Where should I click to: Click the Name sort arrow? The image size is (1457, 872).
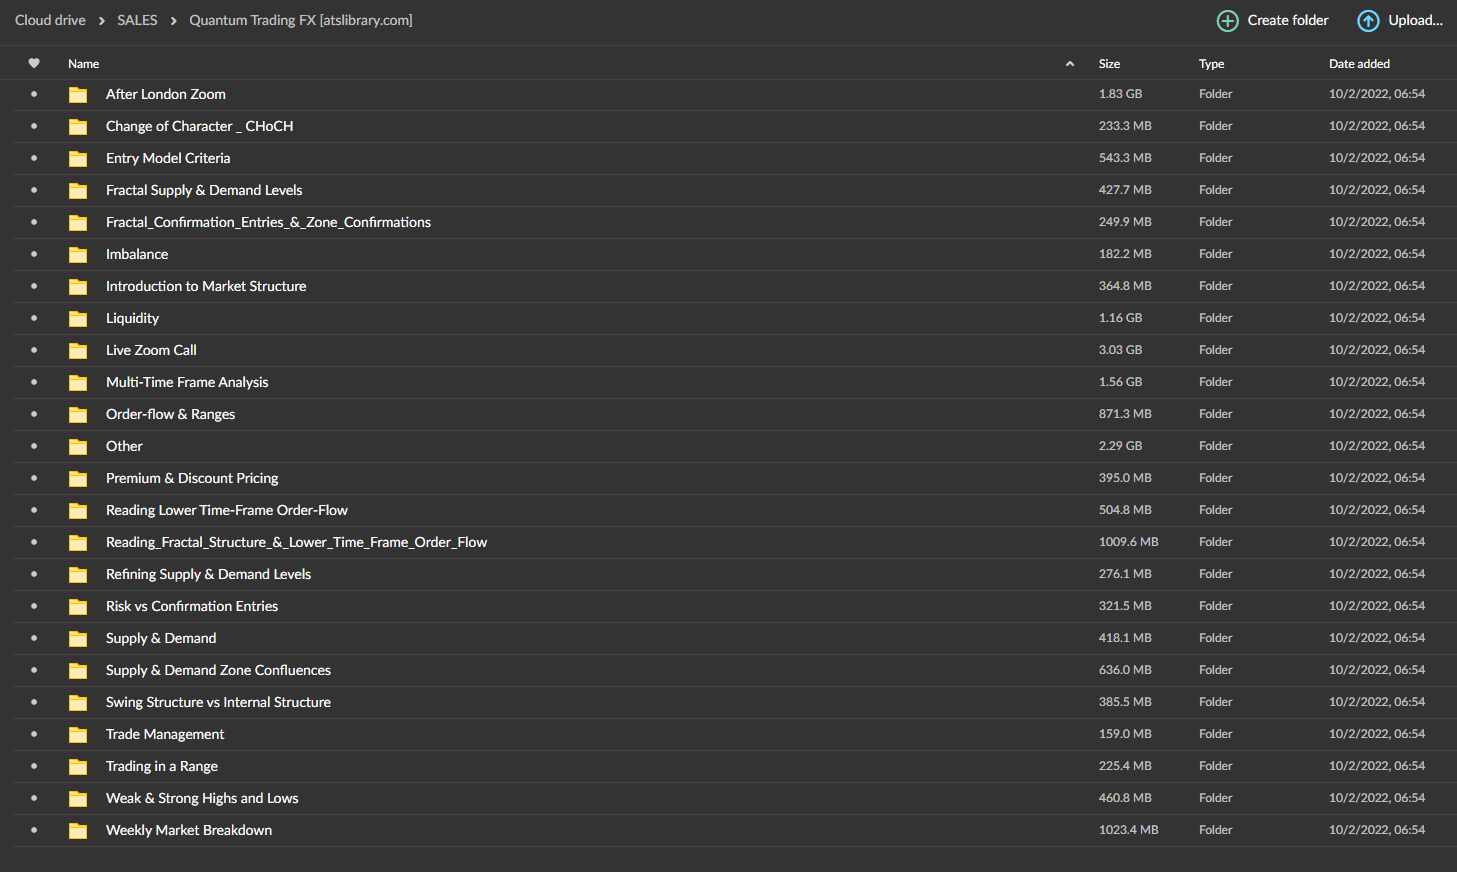pyautogui.click(x=1070, y=64)
